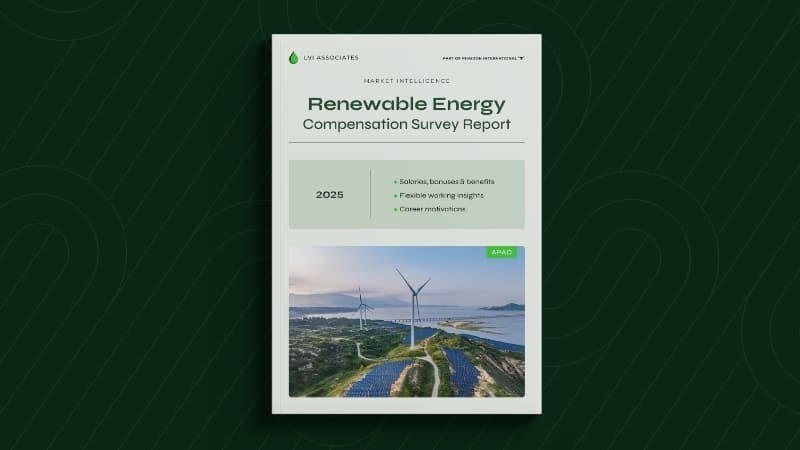Click the bullet dot before Career motivations
This screenshot has width=800, height=450.
coord(396,209)
